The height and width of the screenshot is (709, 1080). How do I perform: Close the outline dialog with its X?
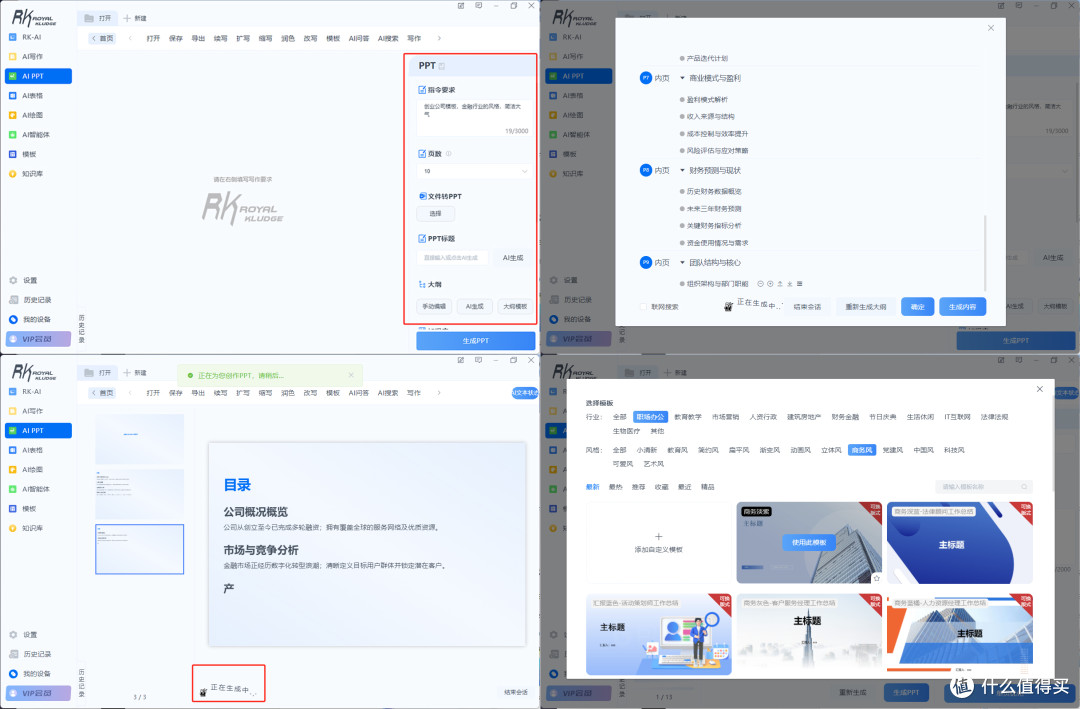(990, 28)
